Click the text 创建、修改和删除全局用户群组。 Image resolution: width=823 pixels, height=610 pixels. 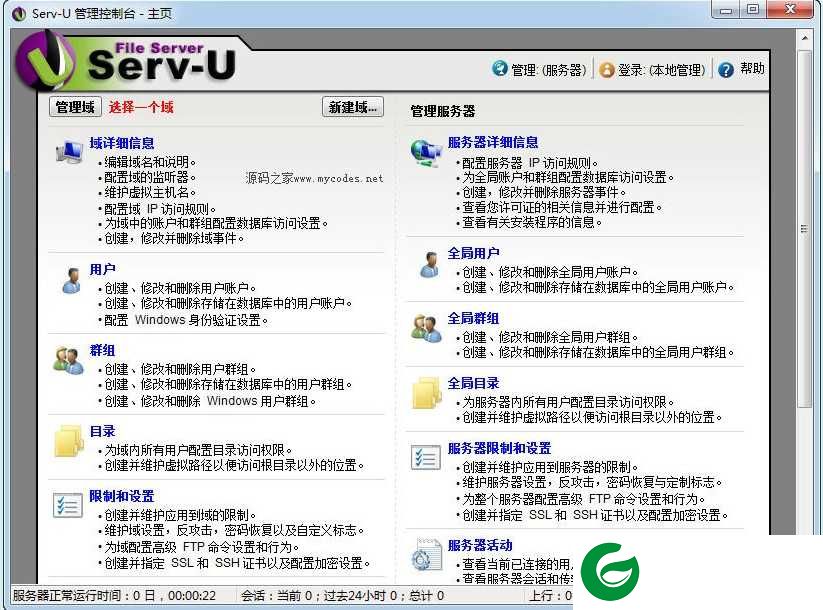tap(550, 337)
